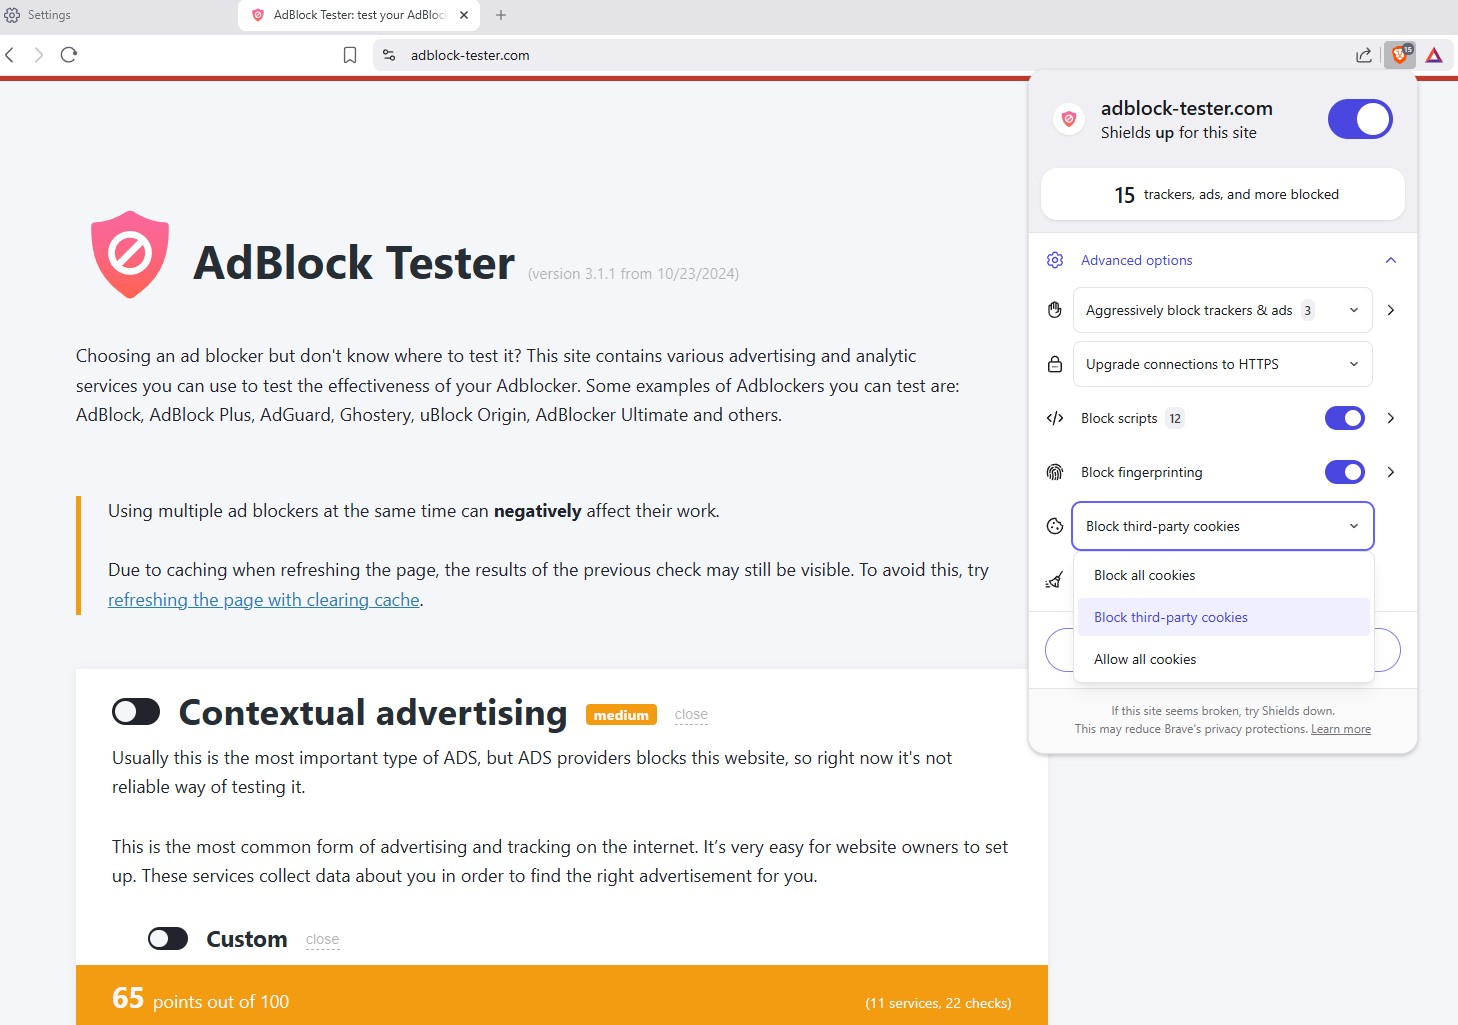This screenshot has width=1458, height=1025.
Task: Toggle the Block fingerprinting switch
Action: pos(1345,472)
